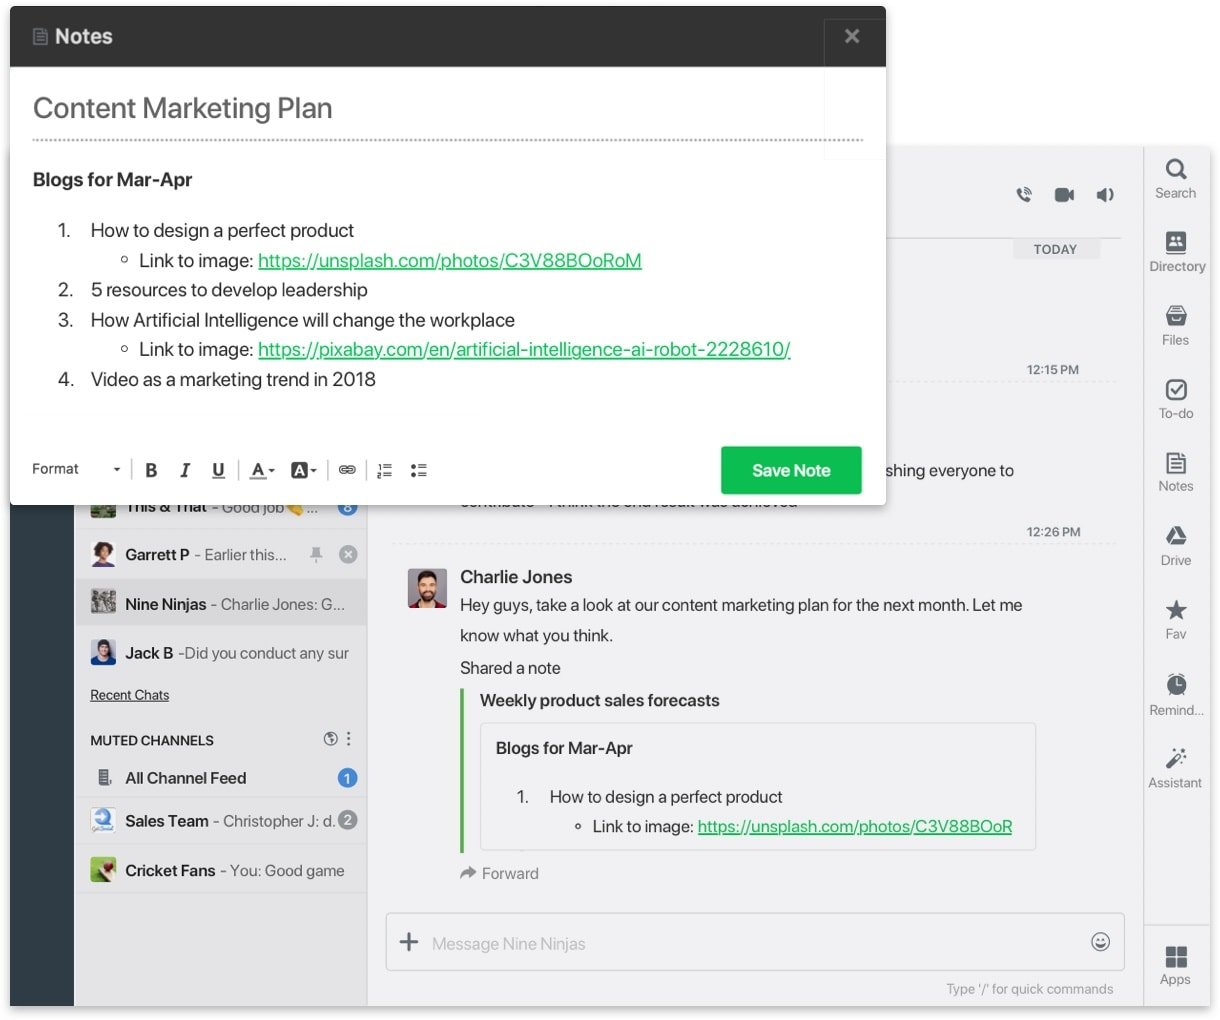Image resolution: width=1220 pixels, height=1020 pixels.
Task: Toggle italic formatting in note editor
Action: click(x=185, y=470)
